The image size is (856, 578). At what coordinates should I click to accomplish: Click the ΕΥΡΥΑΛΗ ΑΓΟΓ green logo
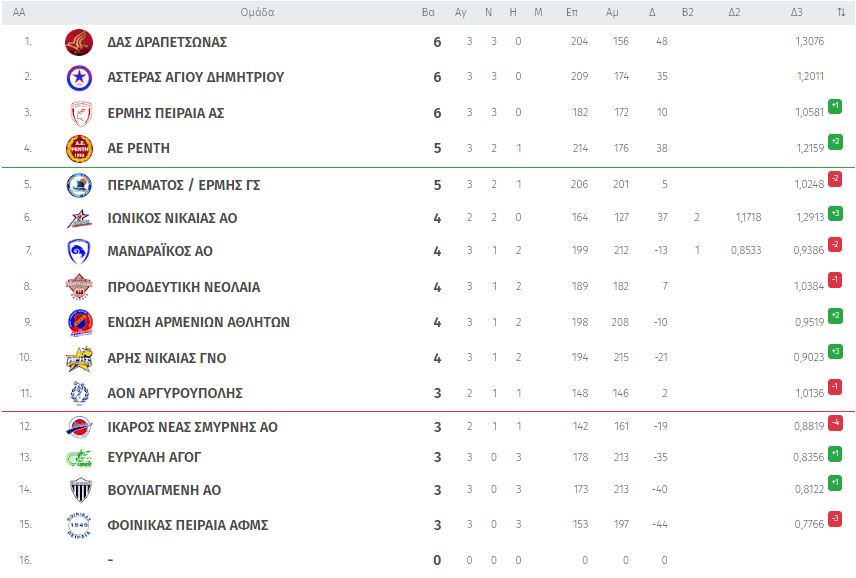tap(79, 457)
